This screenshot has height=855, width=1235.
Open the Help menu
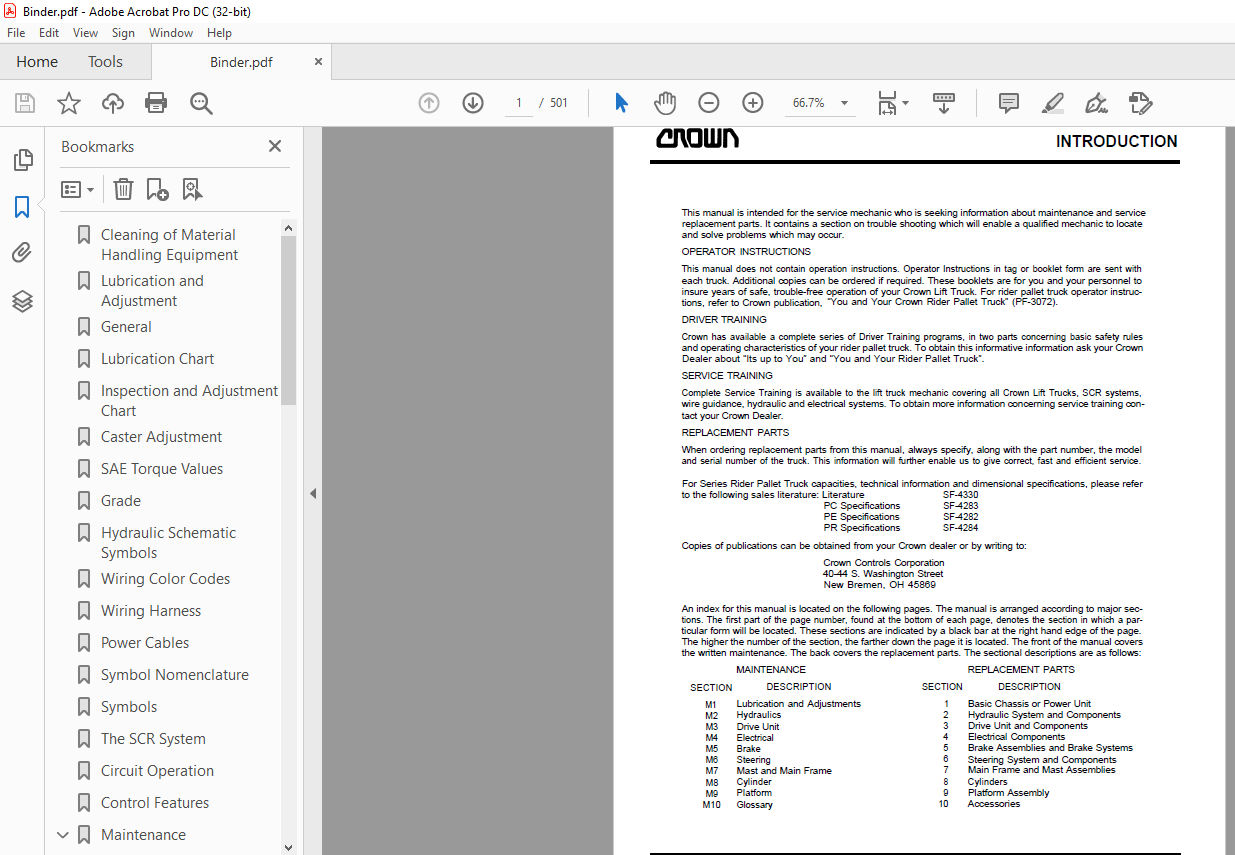coord(219,33)
